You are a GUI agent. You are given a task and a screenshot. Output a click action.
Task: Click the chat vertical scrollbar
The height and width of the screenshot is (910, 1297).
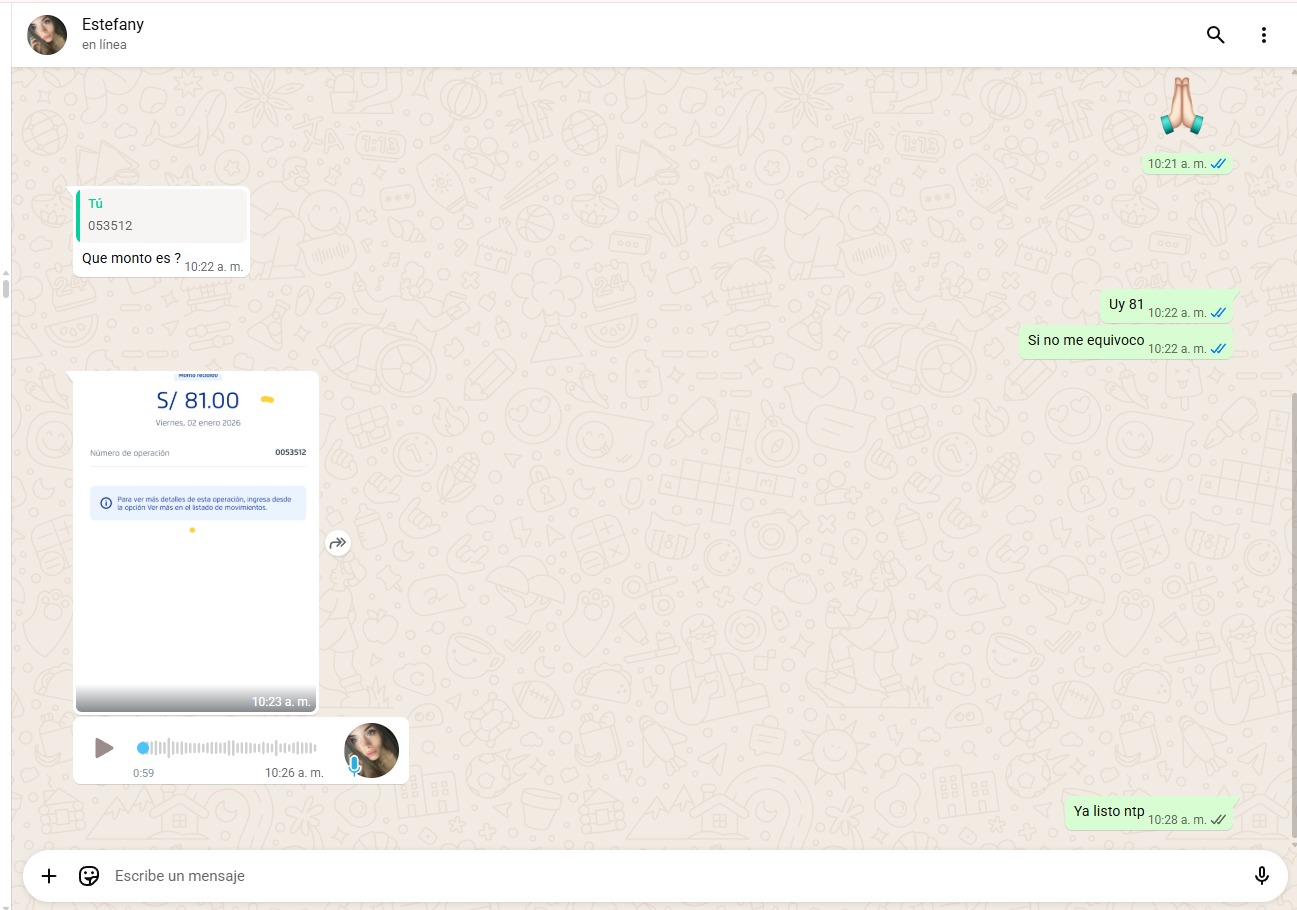1292,600
